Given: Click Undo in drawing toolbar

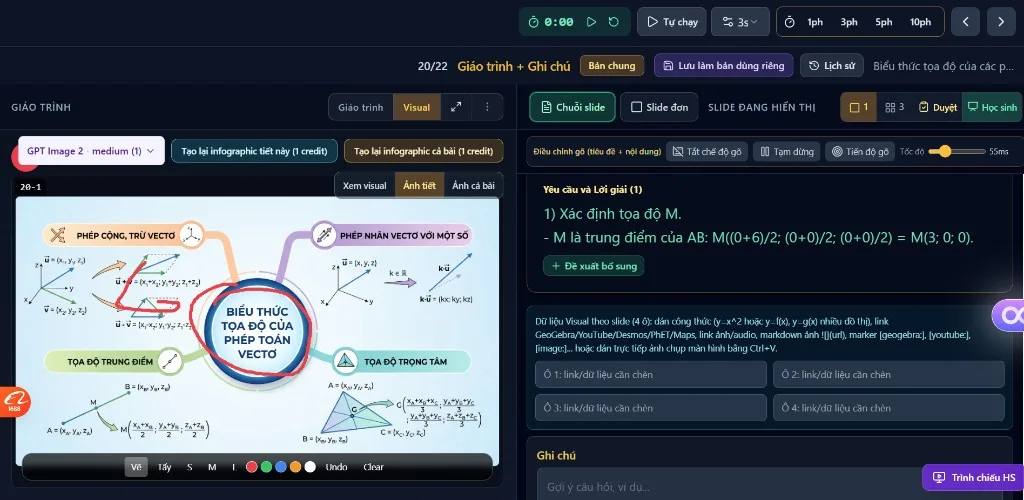Looking at the screenshot, I should coord(336,467).
